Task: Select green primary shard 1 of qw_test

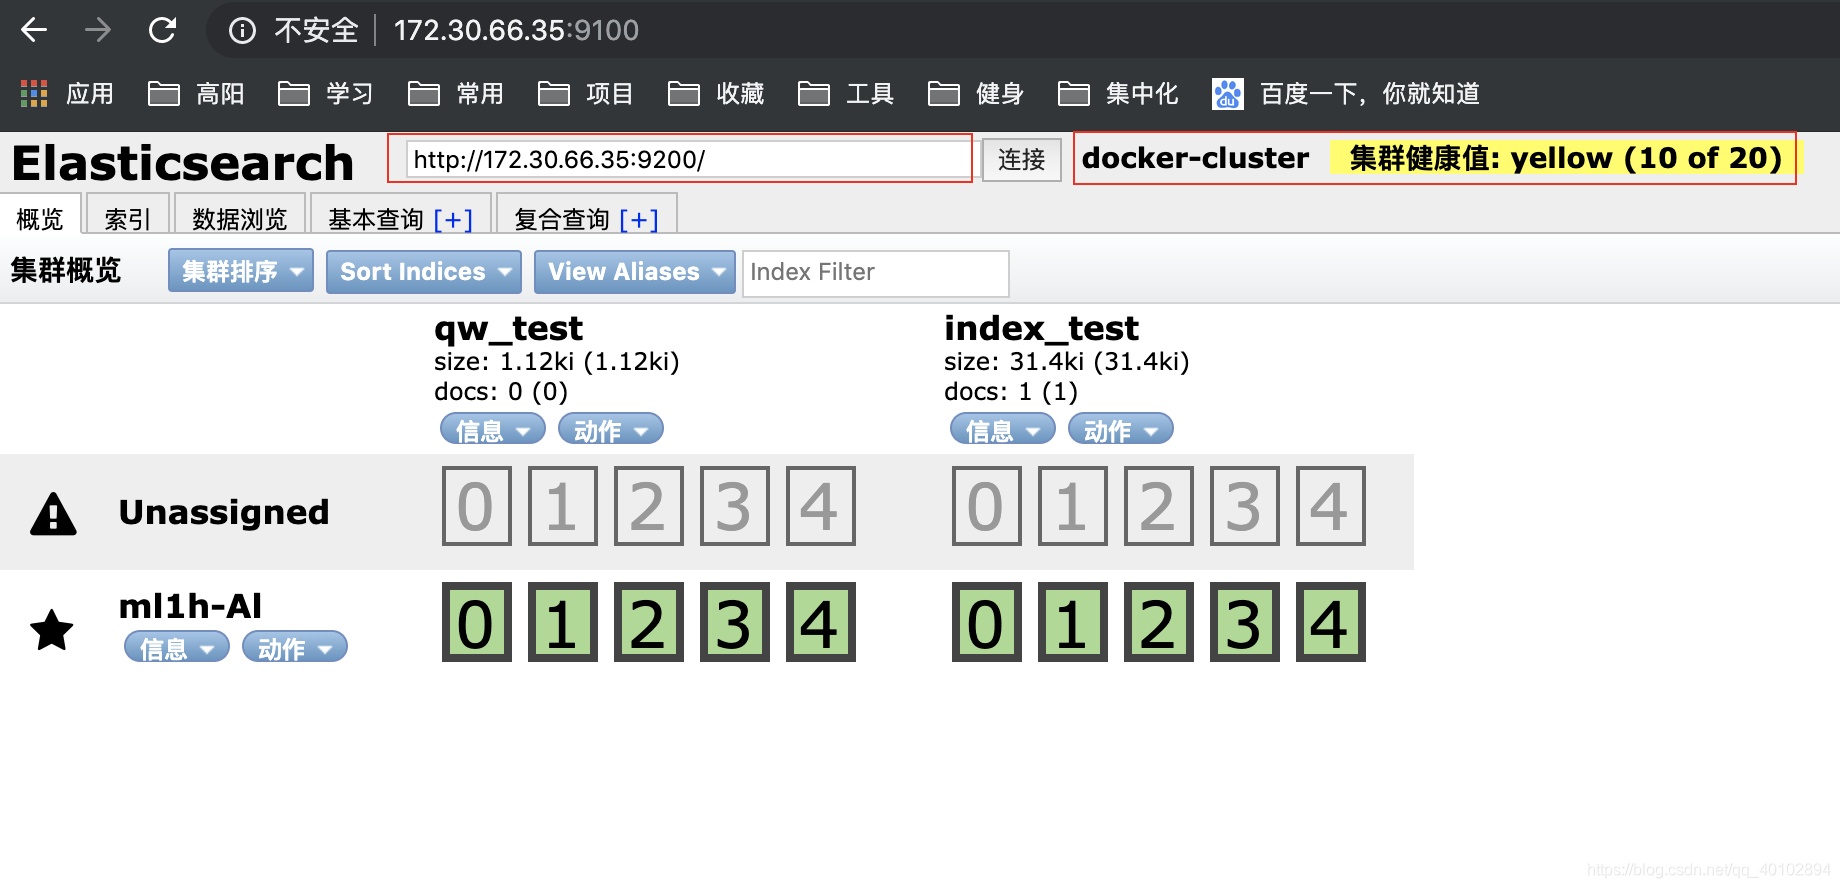Action: [563, 622]
